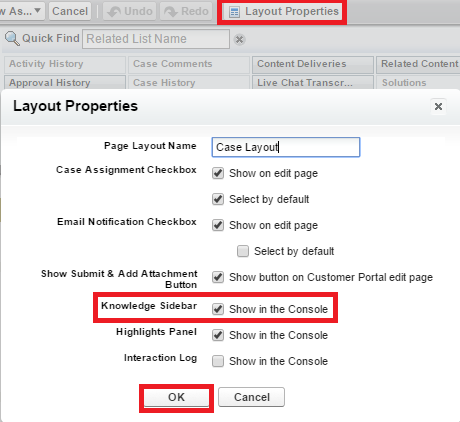Toggle Highlights Panel Show in the Console
Screen dimensions: 460x422
(x=218, y=335)
